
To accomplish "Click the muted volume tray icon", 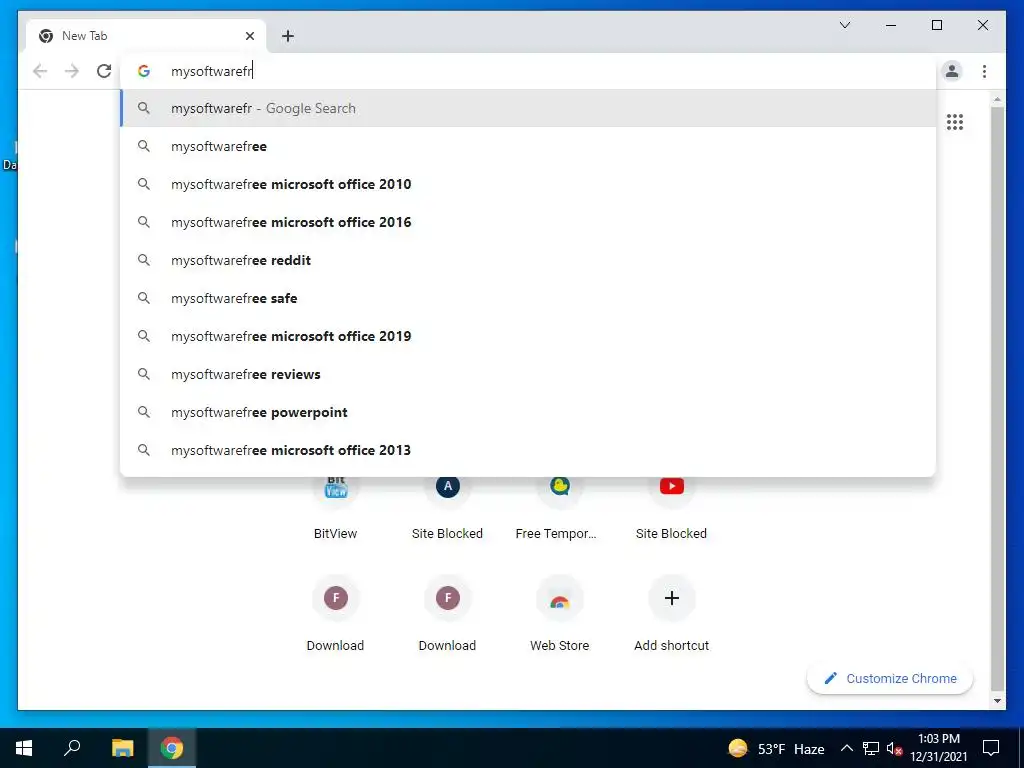I will [894, 748].
